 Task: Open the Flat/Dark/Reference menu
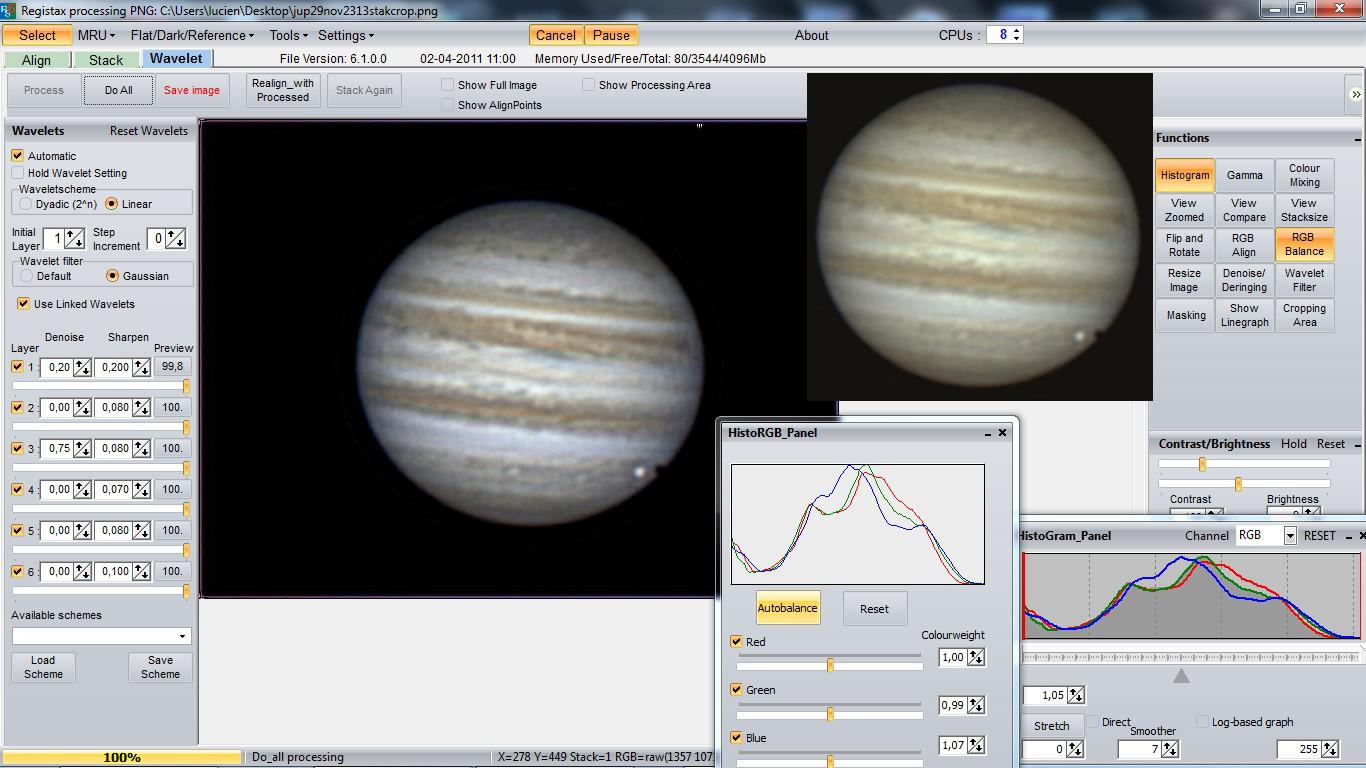click(x=192, y=35)
